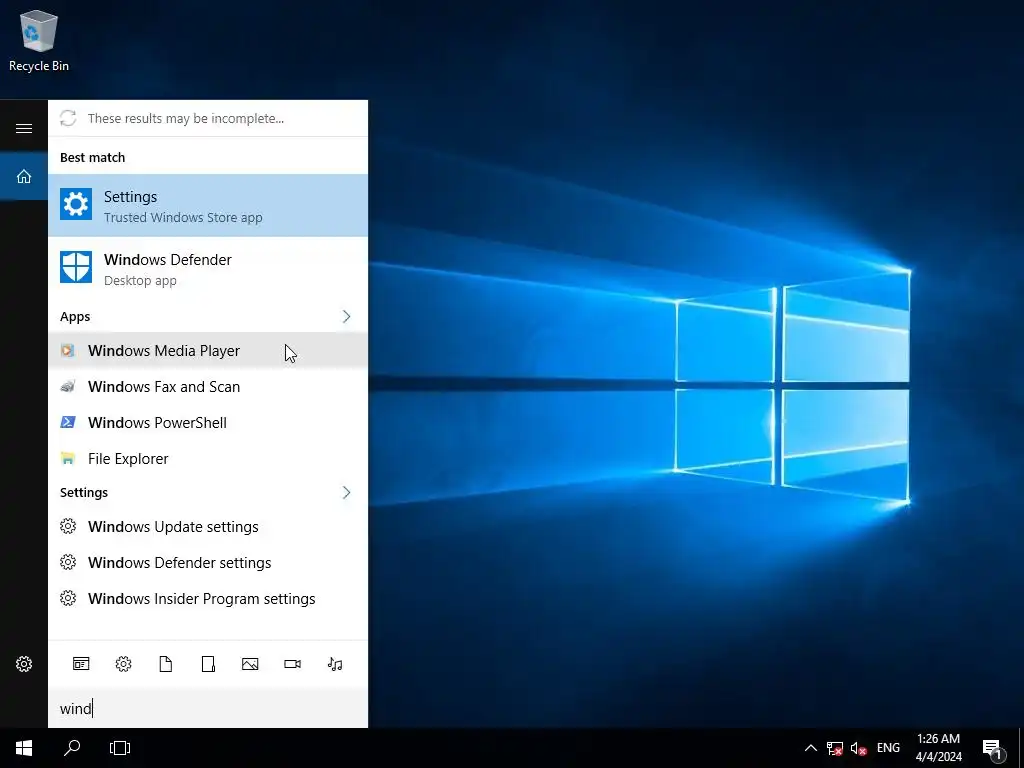Open Task View on the taskbar
1024x768 pixels.
coord(120,748)
